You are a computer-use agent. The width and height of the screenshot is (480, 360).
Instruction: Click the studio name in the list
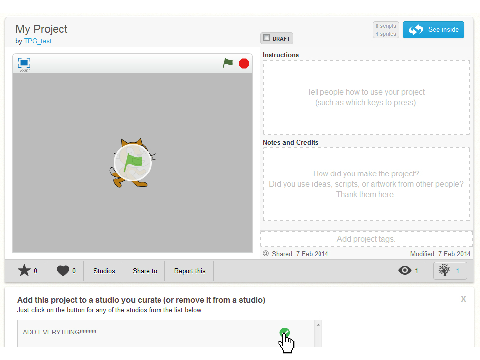tap(60, 332)
